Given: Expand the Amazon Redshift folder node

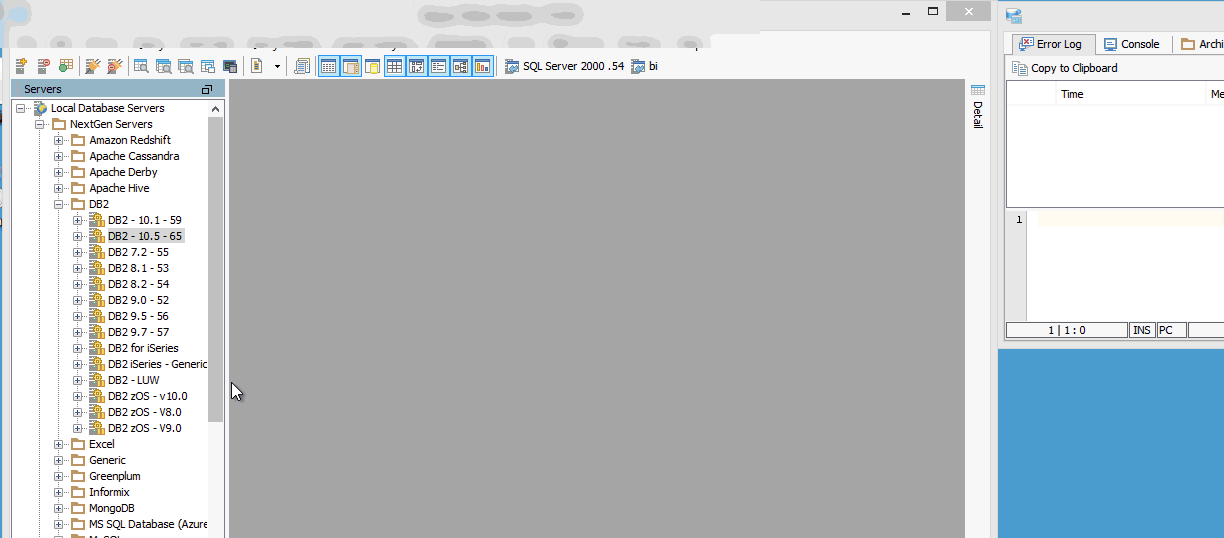Looking at the screenshot, I should (59, 140).
